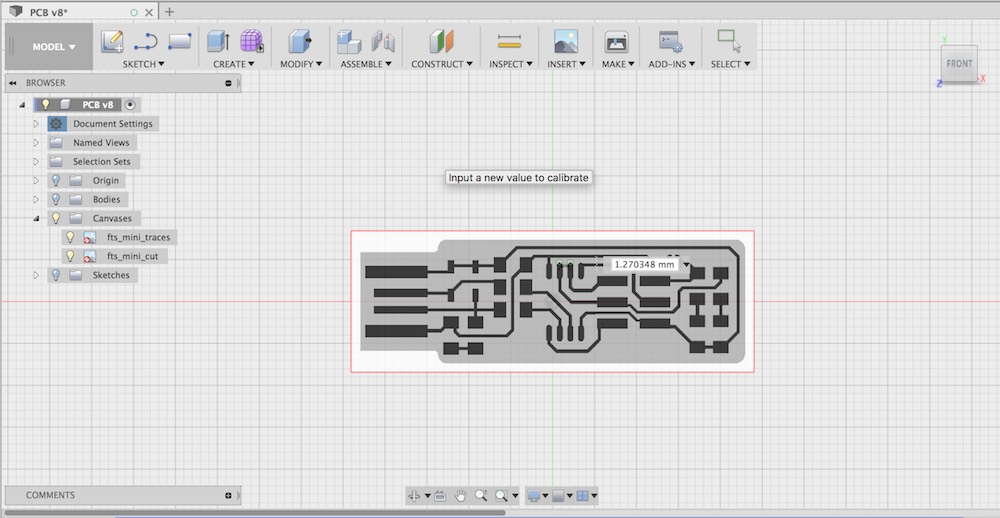Click the FRONT face of view cube

coord(959,64)
